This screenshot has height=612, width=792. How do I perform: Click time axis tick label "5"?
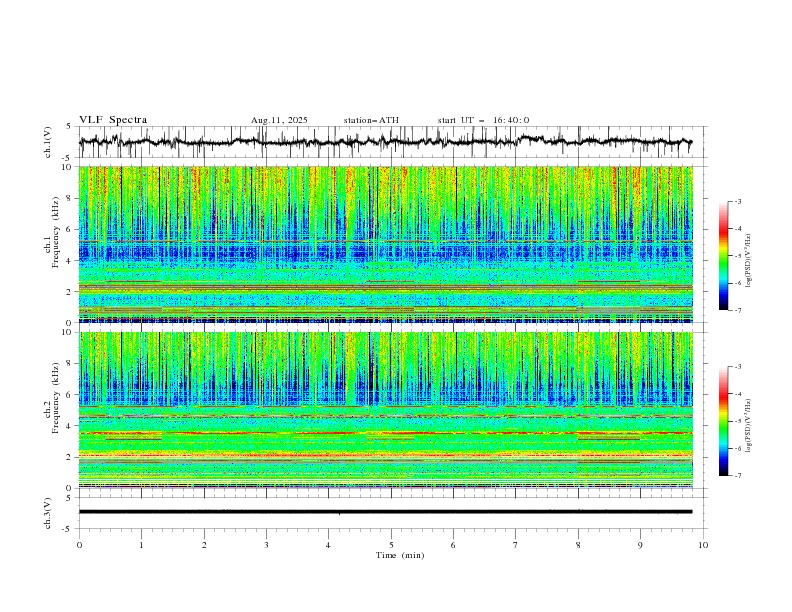point(391,545)
